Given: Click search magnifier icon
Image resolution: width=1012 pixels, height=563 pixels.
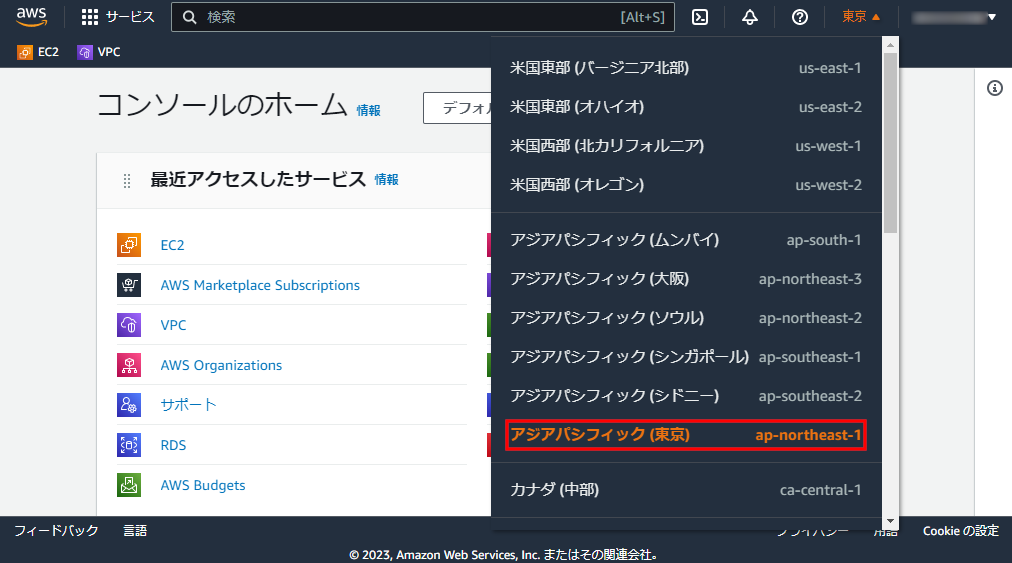Looking at the screenshot, I should 189,17.
